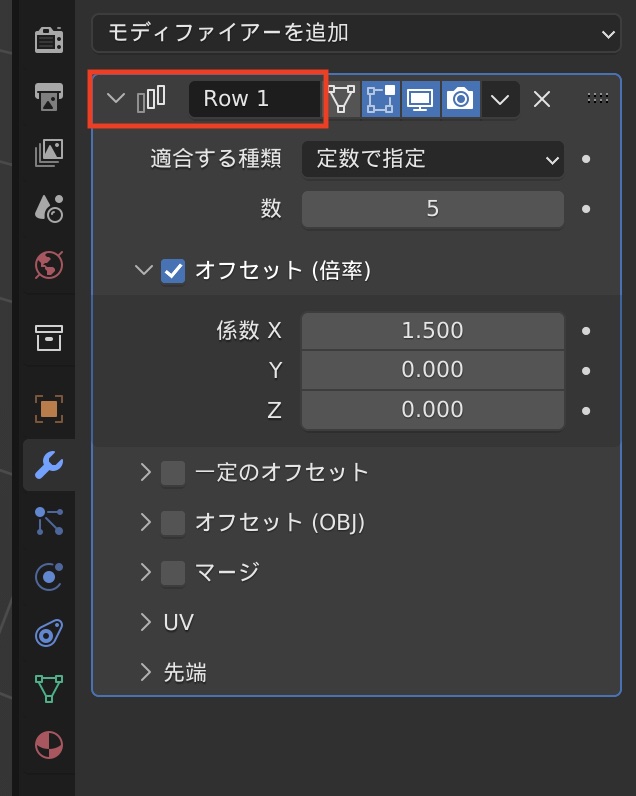Expand the UV section
The image size is (636, 796).
click(x=146, y=623)
